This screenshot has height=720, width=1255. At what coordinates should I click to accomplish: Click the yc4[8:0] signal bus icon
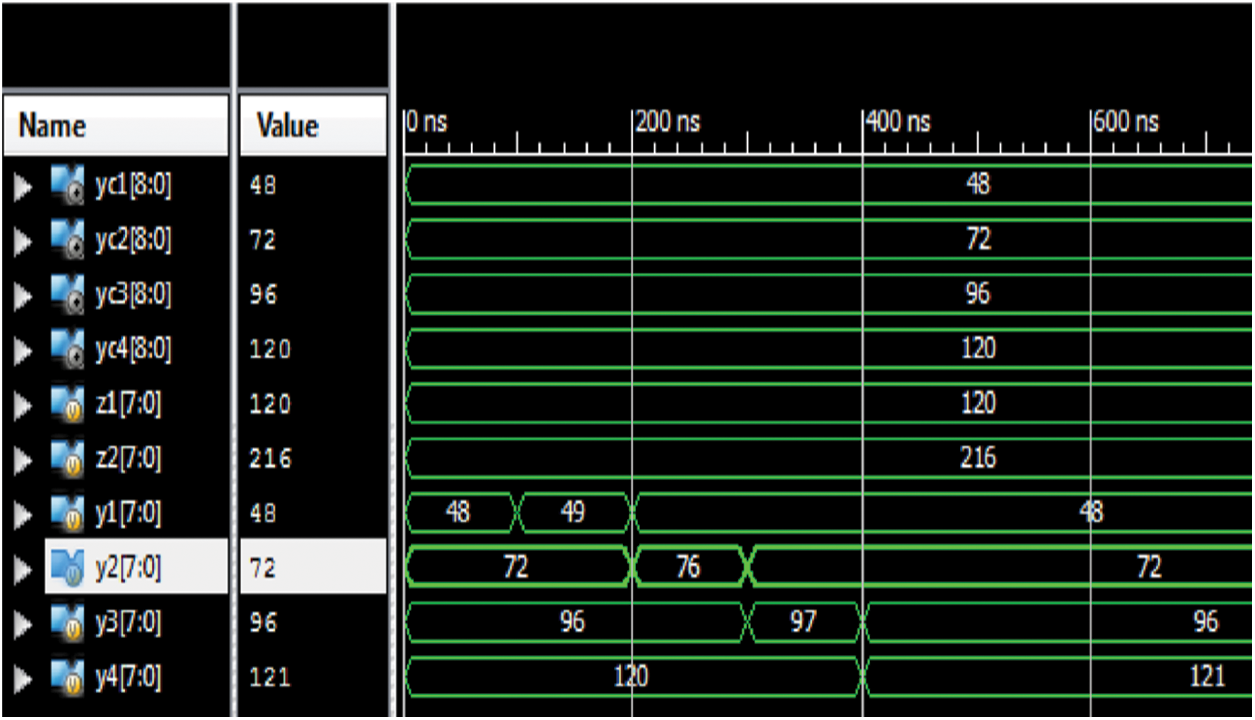[x=67, y=350]
